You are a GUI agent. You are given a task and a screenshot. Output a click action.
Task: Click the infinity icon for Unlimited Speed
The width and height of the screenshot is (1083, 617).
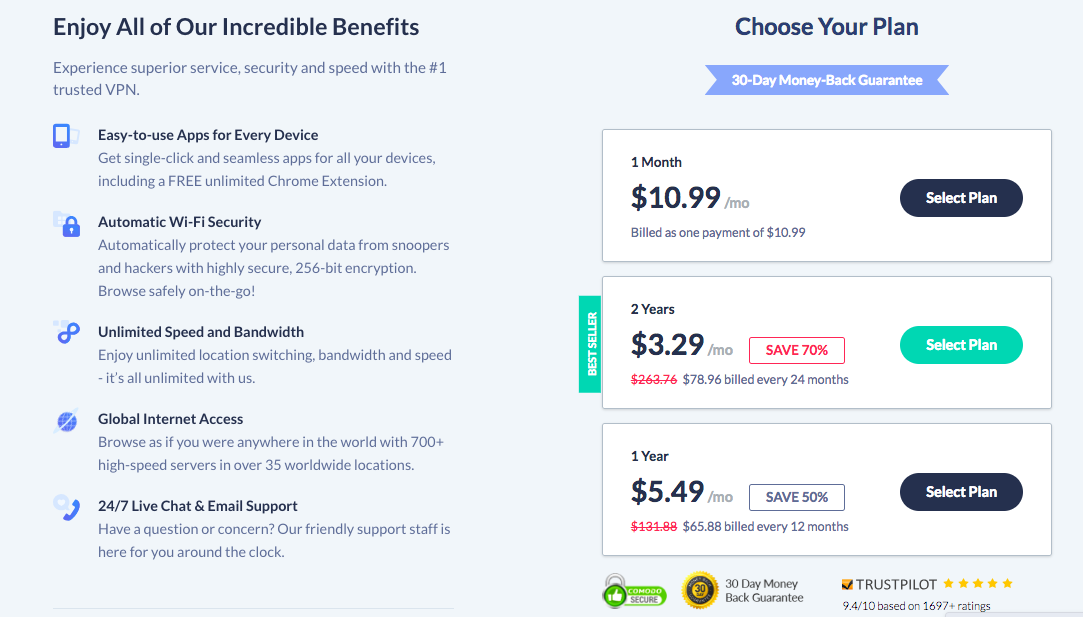pyautogui.click(x=67, y=333)
